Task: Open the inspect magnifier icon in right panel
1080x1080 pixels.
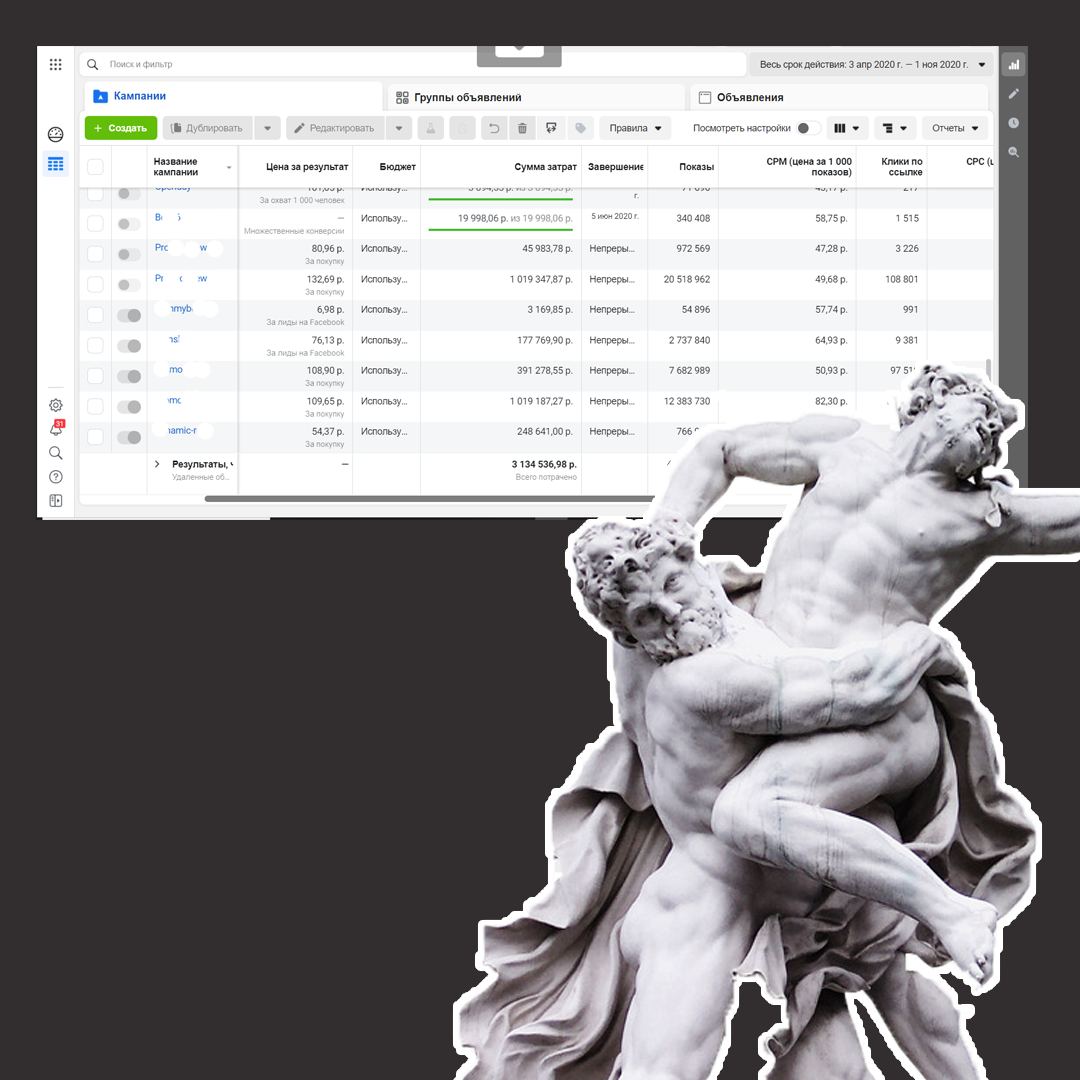Action: [x=1014, y=152]
